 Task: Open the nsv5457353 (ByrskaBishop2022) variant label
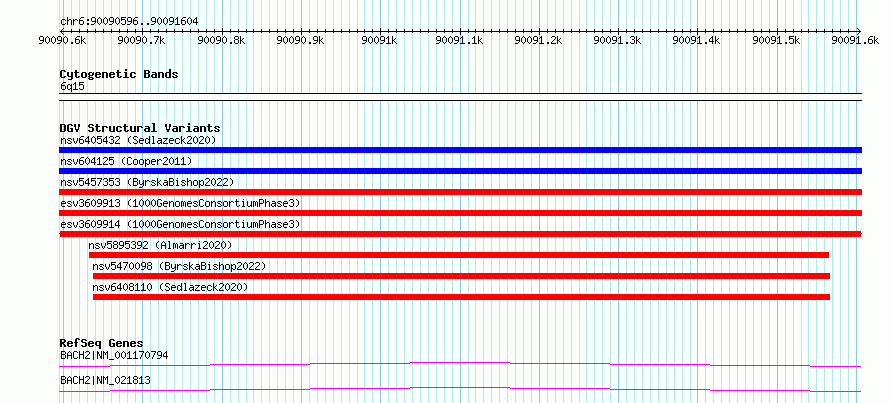(x=146, y=182)
